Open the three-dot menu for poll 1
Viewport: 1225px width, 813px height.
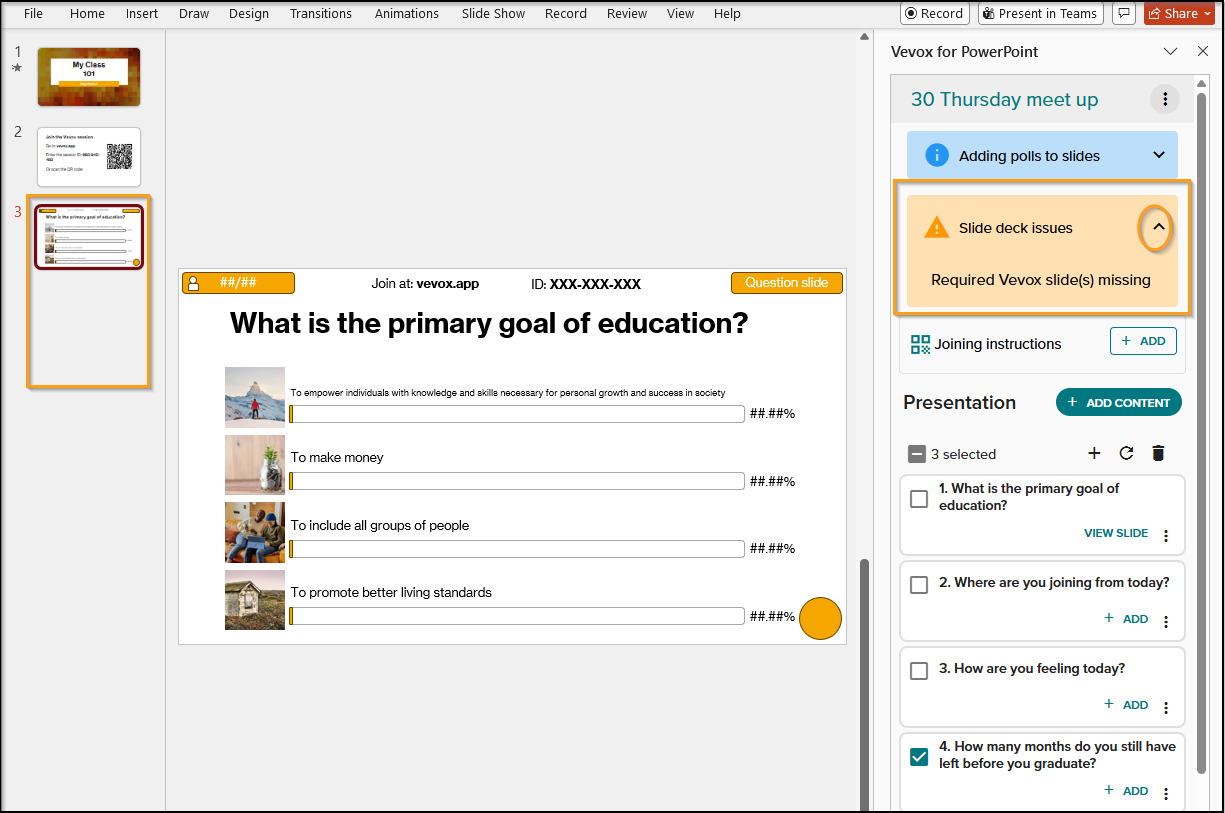click(x=1166, y=535)
